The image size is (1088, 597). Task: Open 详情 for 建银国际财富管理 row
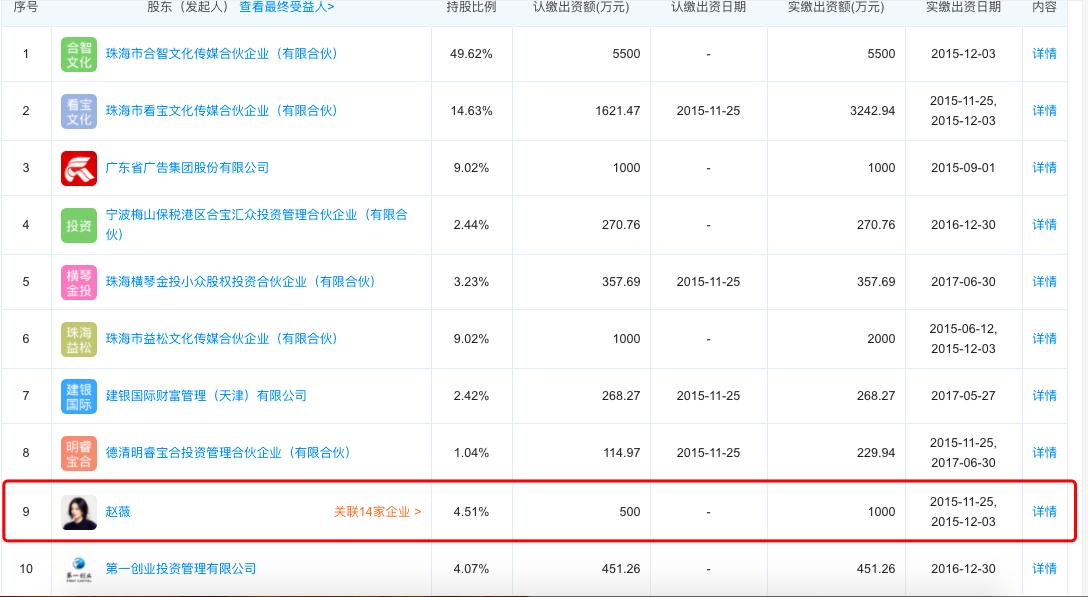click(1044, 396)
